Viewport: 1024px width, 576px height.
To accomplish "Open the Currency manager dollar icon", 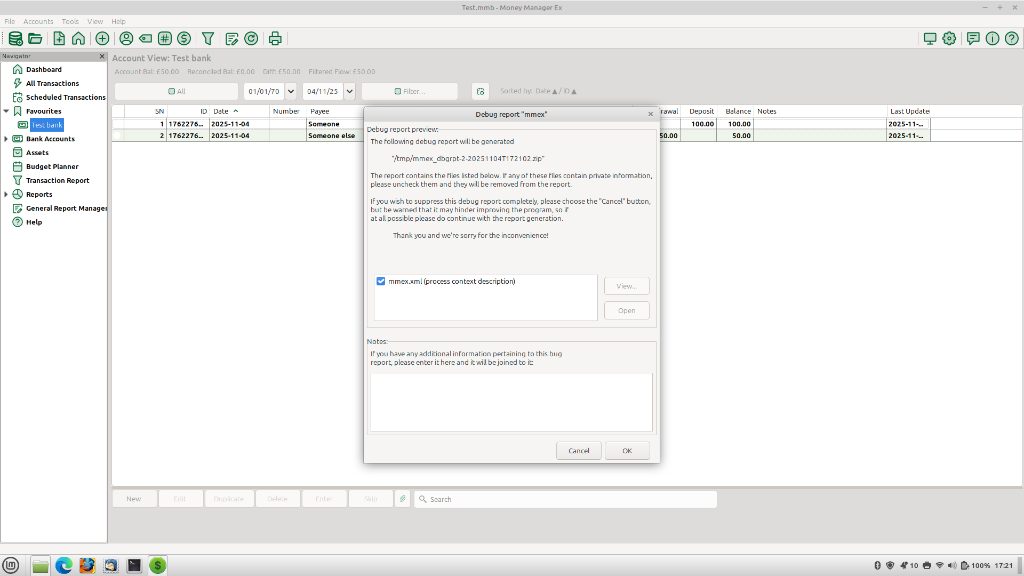I will 184,39.
